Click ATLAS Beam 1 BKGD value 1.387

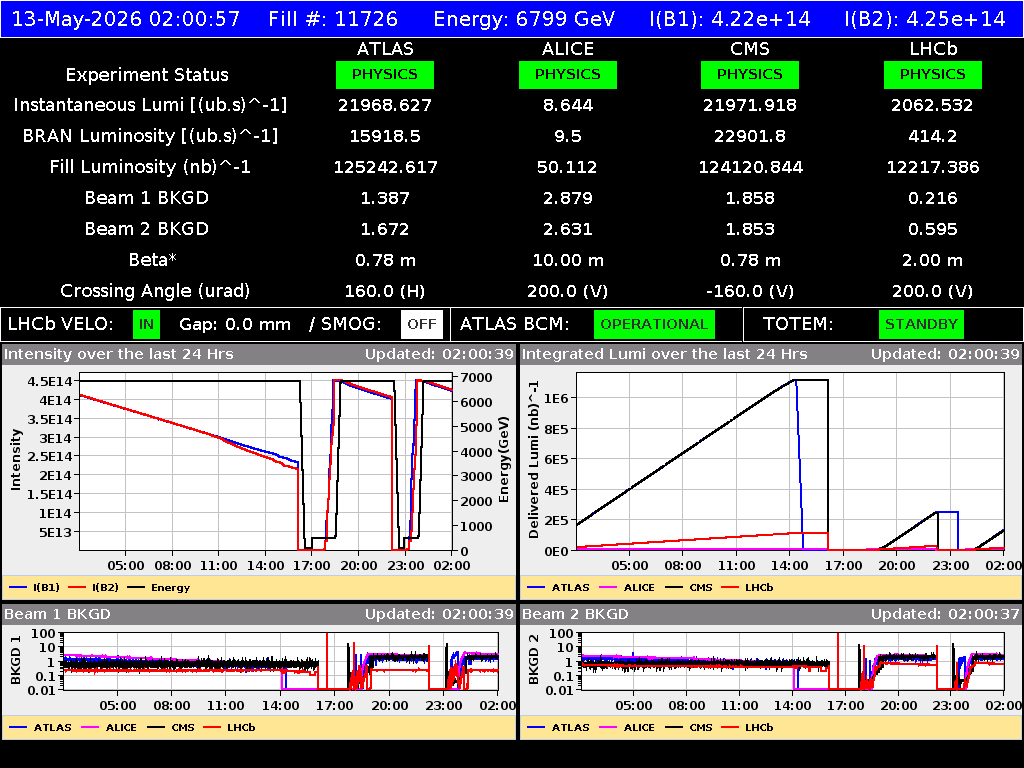tap(385, 198)
